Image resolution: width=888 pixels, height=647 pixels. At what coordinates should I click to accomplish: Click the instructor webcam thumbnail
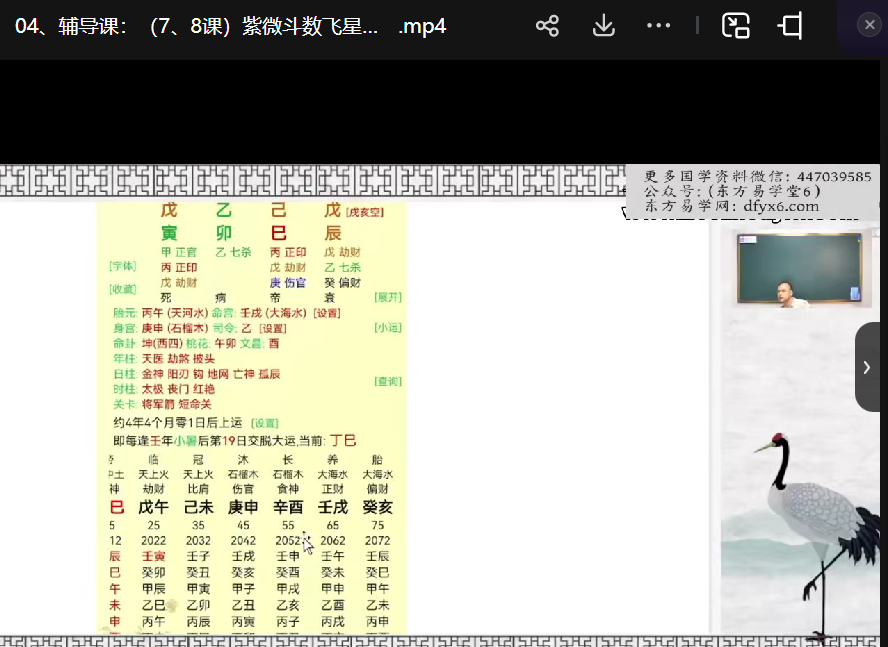pyautogui.click(x=798, y=270)
